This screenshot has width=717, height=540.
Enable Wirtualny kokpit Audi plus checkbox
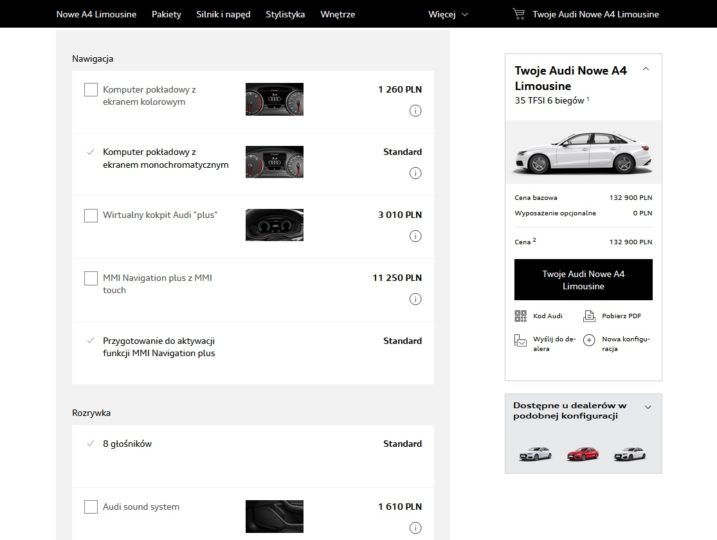(91, 215)
